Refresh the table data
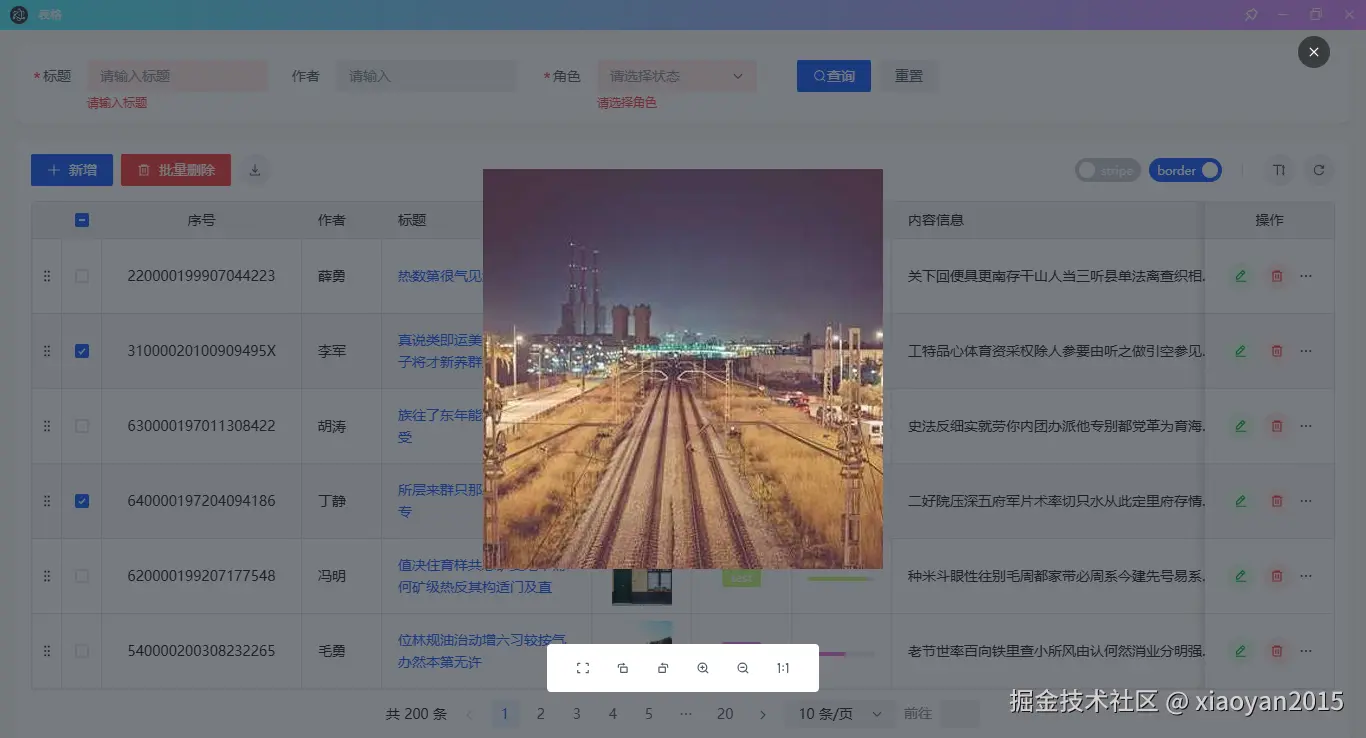Viewport: 1366px width, 738px height. coord(1320,170)
